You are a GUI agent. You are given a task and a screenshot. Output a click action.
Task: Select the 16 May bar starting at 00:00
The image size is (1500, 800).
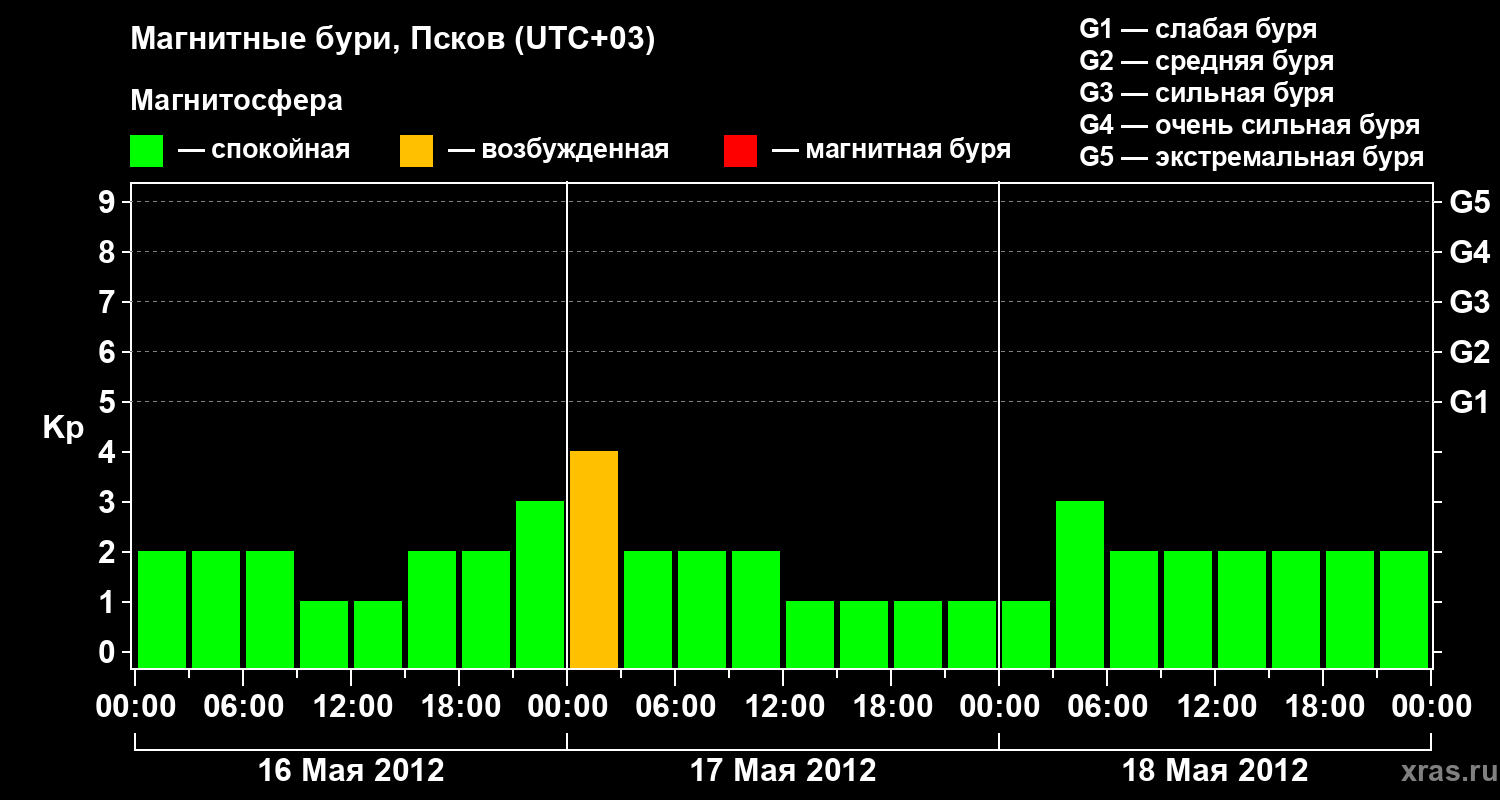tap(162, 609)
